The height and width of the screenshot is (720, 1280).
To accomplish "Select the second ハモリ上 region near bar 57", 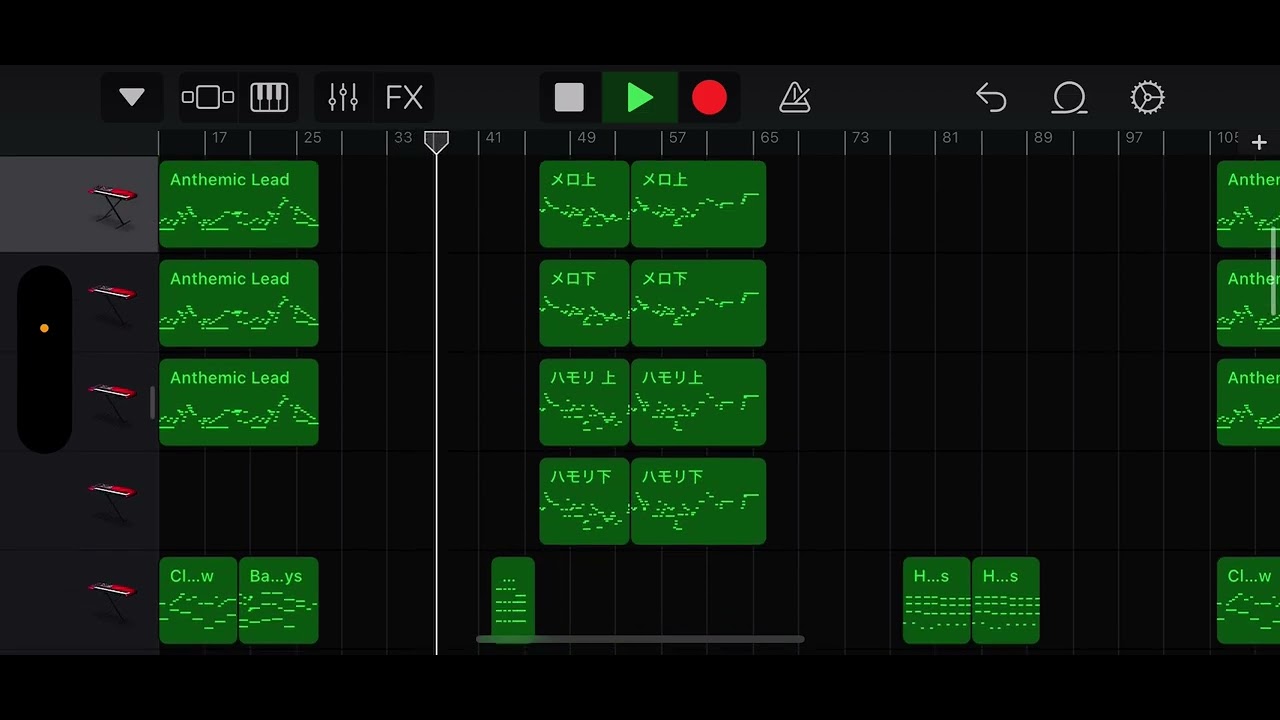I will [x=698, y=402].
